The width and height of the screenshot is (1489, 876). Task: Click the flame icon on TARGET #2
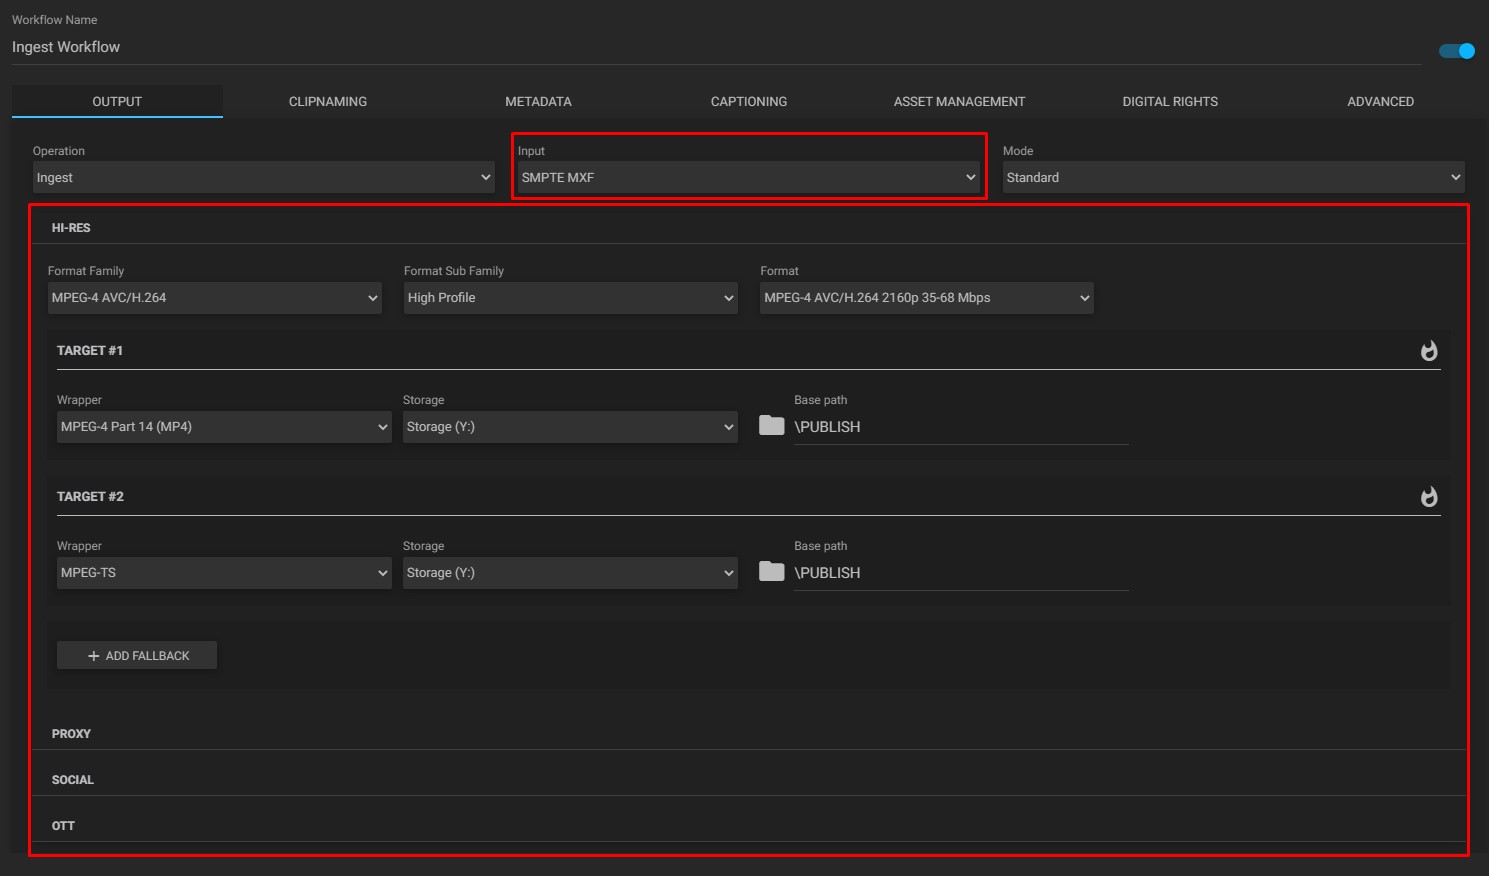1429,497
